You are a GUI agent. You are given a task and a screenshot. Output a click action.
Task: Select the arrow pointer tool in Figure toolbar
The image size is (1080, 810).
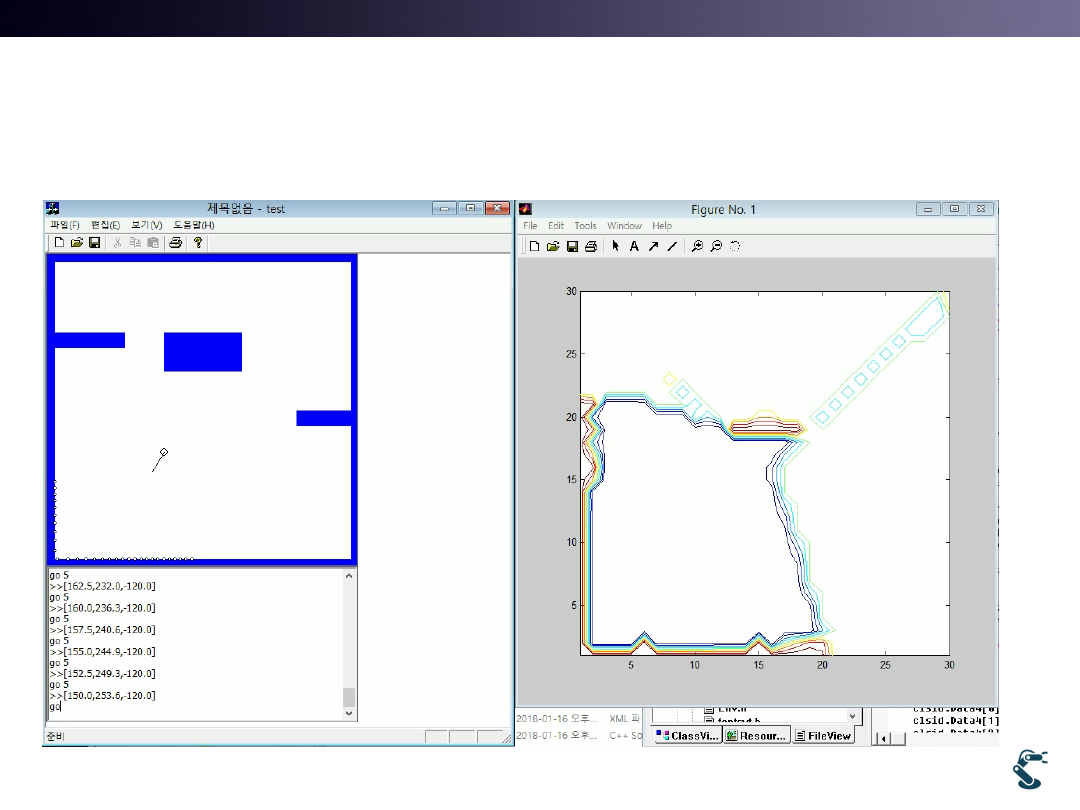(x=616, y=246)
